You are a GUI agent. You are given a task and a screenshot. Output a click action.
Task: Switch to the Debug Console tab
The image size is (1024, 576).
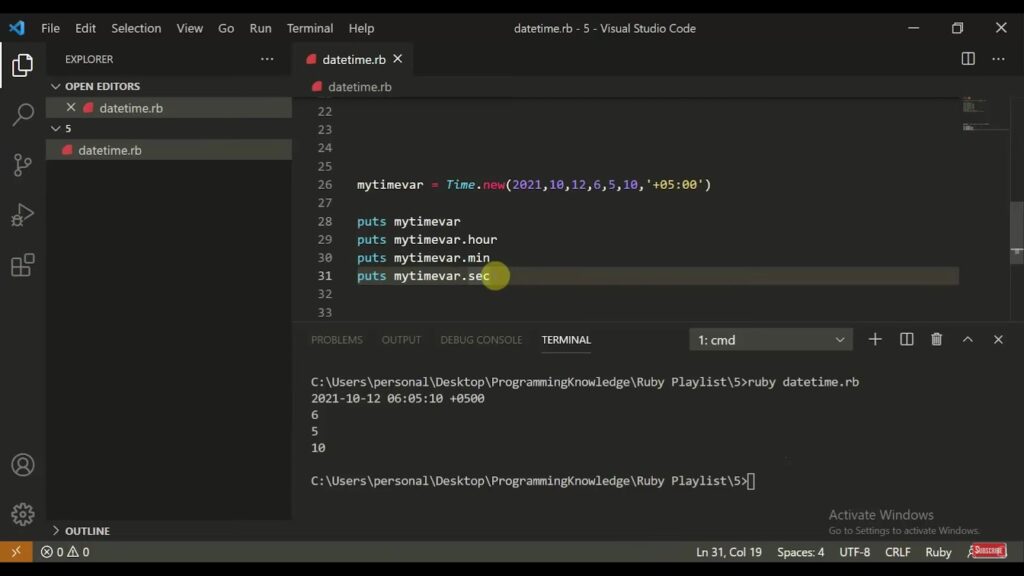pos(481,340)
